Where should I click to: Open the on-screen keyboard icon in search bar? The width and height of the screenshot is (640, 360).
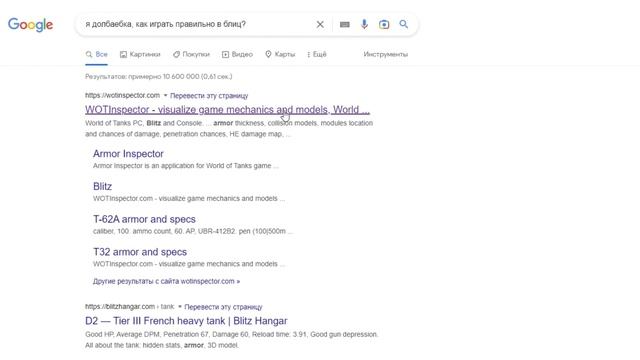tap(344, 24)
